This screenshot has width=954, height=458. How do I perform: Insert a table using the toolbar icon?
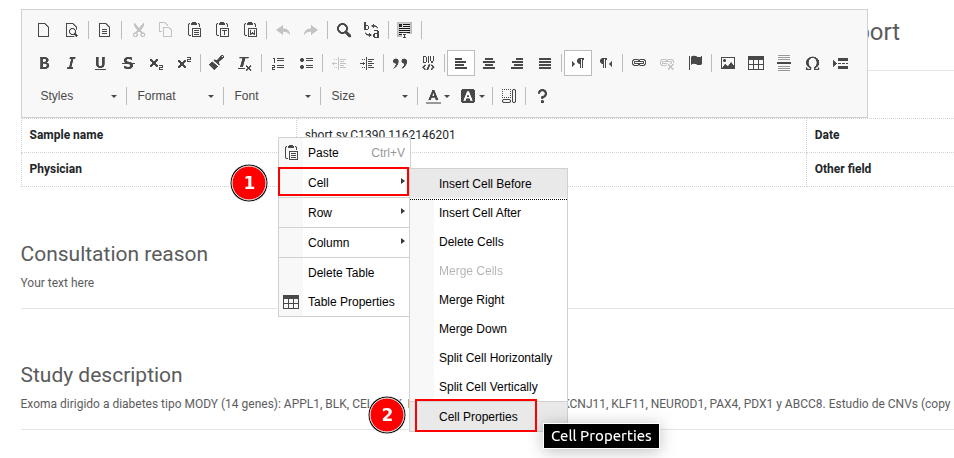(x=756, y=63)
